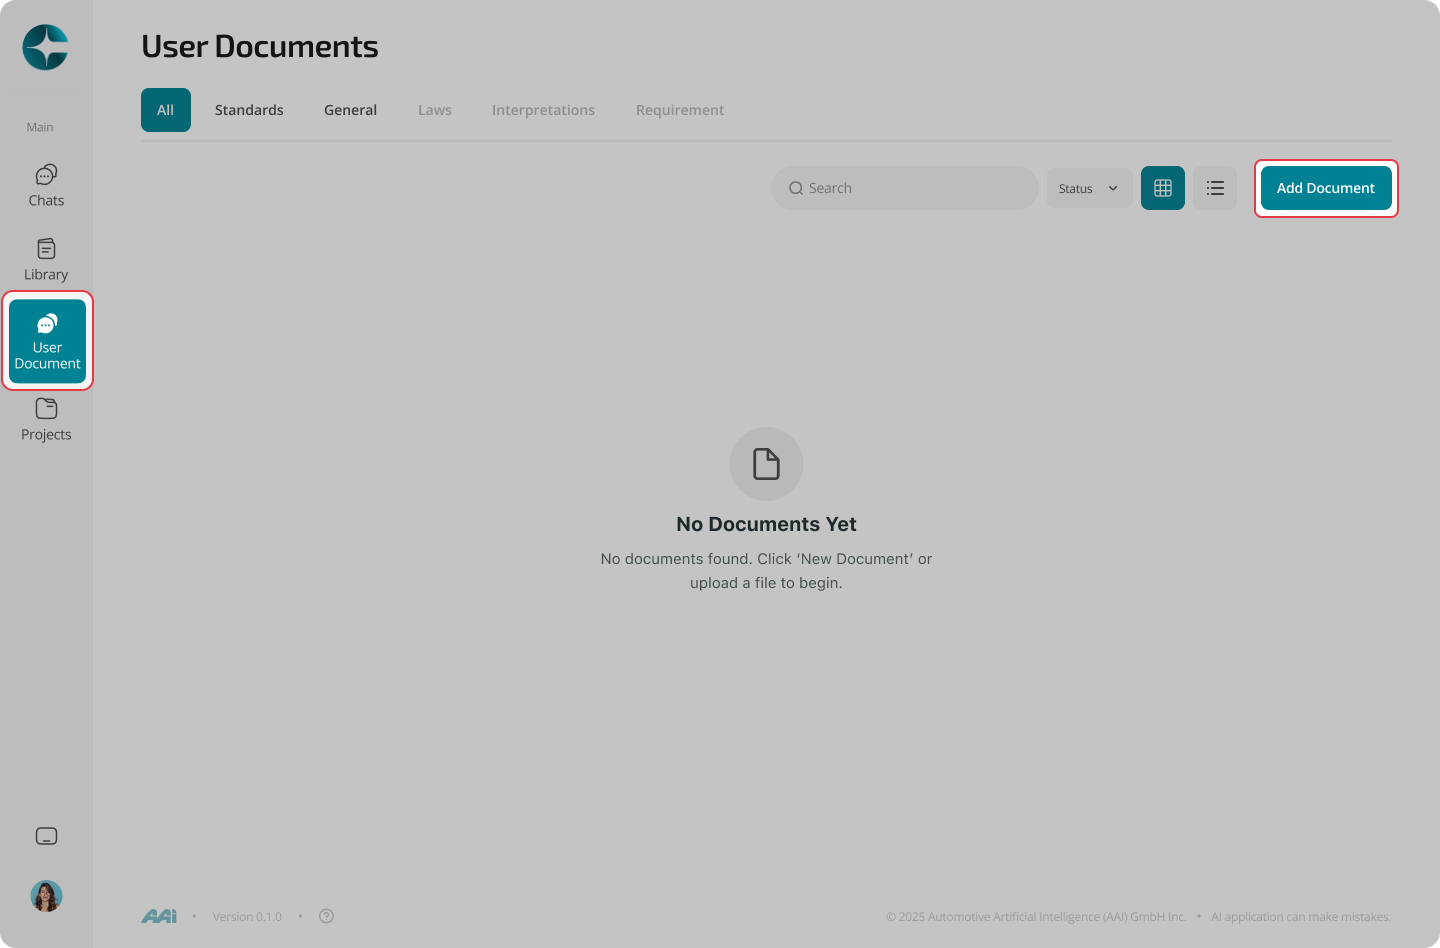Click the 'No Documents Yet' heading
This screenshot has height=948, width=1440.
point(766,524)
